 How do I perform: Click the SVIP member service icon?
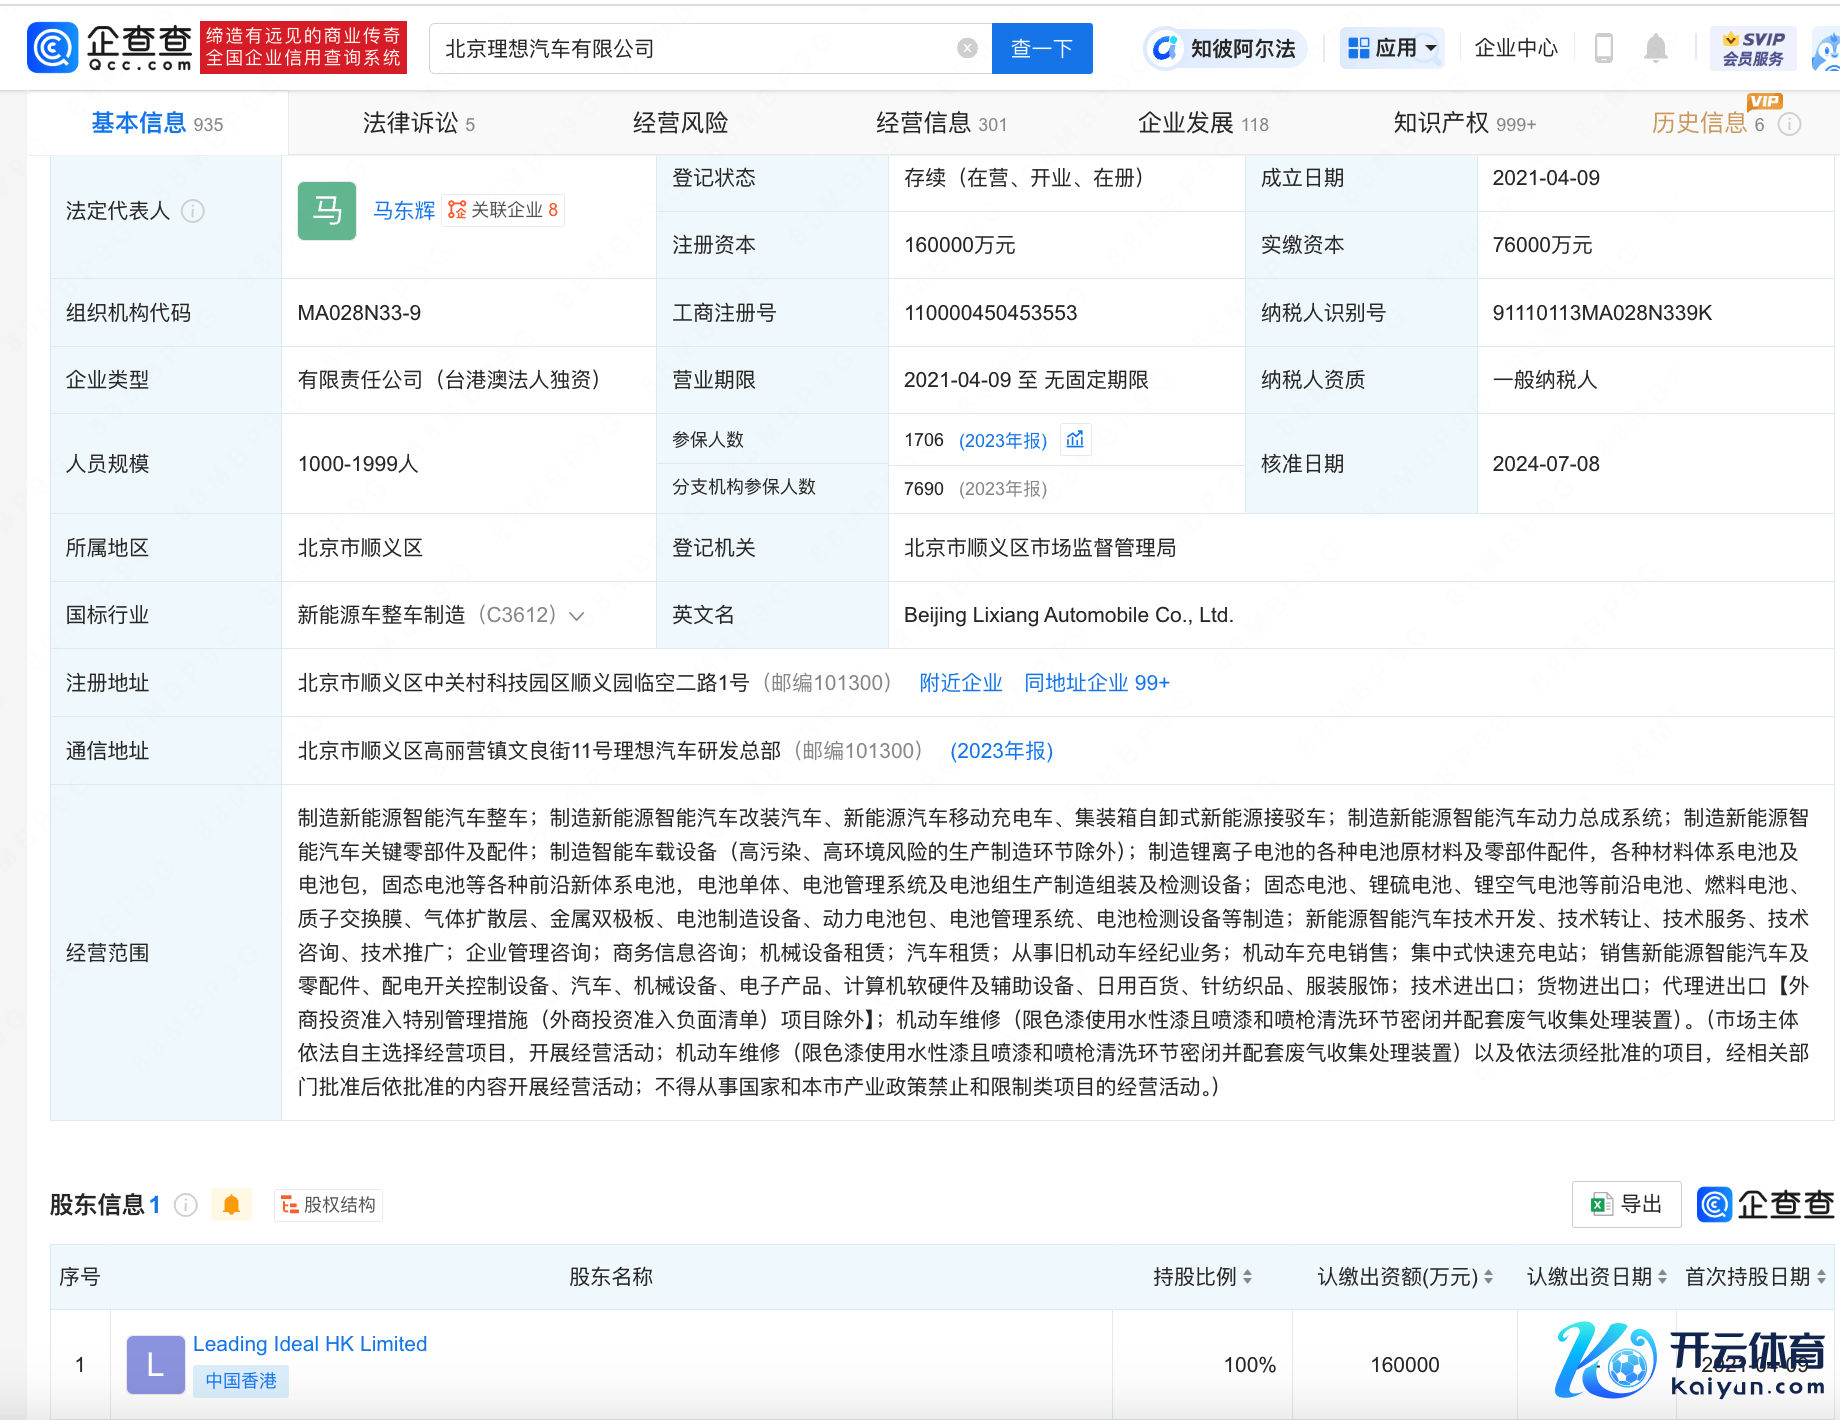coord(1753,48)
